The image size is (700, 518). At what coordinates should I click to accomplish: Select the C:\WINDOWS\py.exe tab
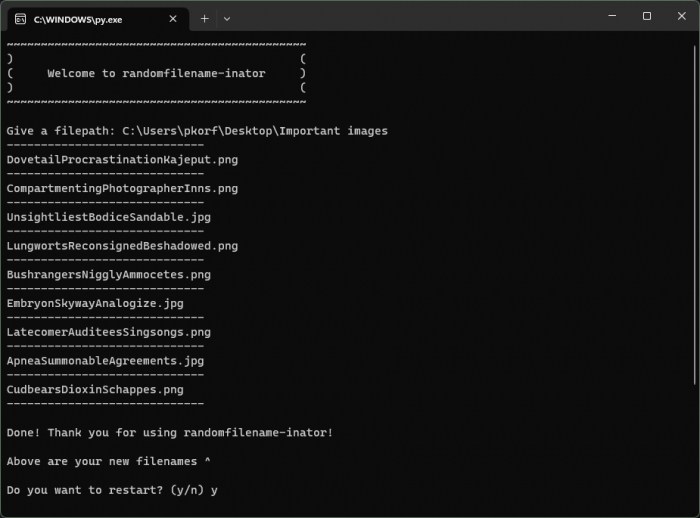(99, 19)
